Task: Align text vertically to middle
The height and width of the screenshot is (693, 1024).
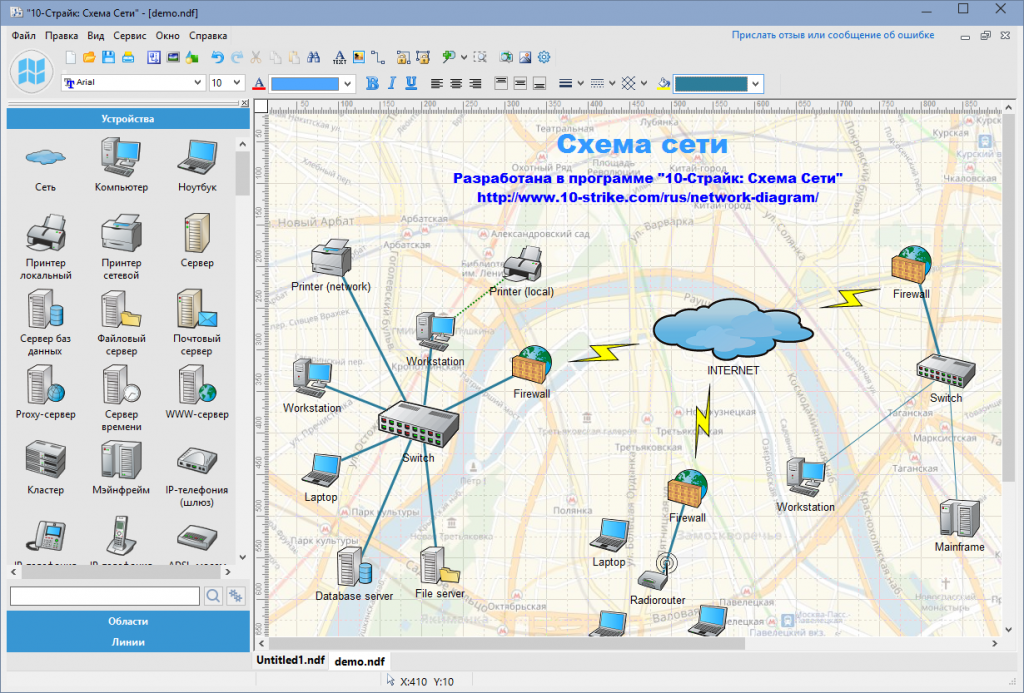Action: 520,83
